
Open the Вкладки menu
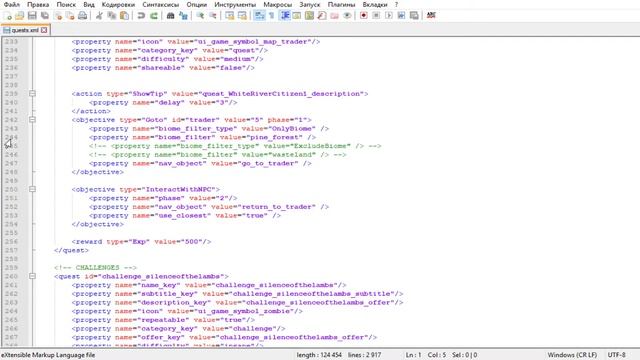coord(375,4)
